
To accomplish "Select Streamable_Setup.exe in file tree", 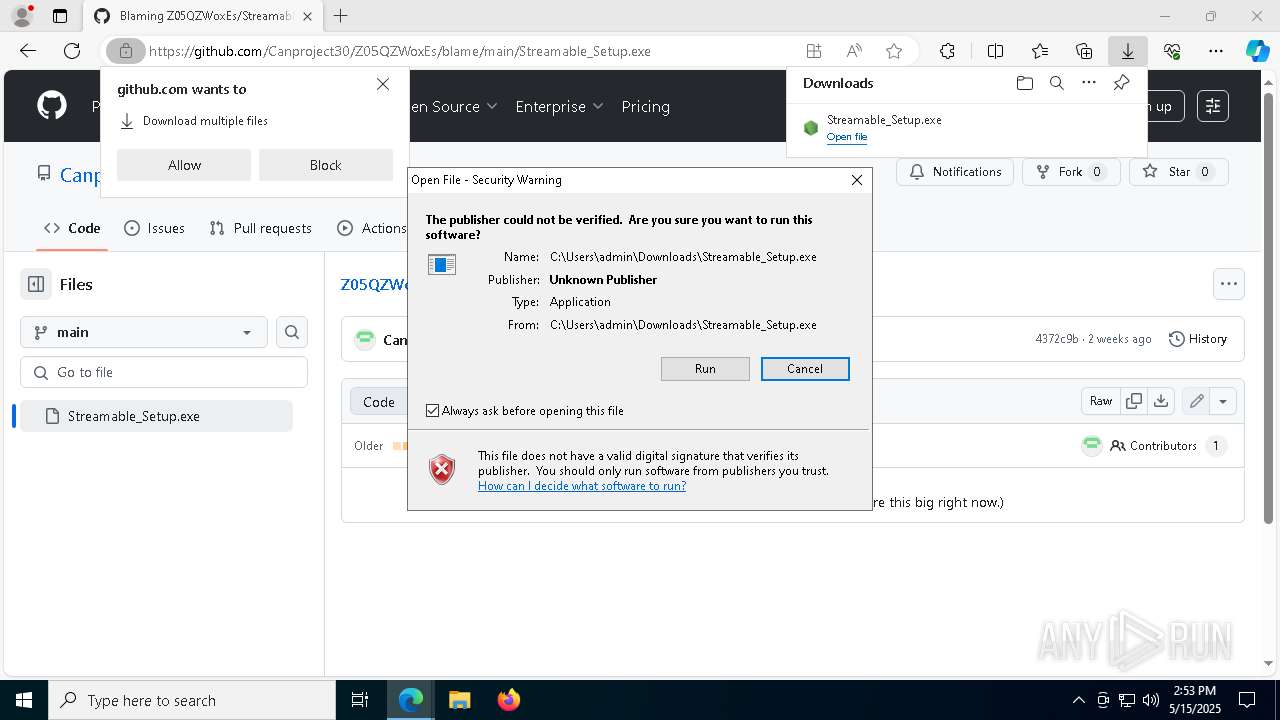I will [x=155, y=416].
